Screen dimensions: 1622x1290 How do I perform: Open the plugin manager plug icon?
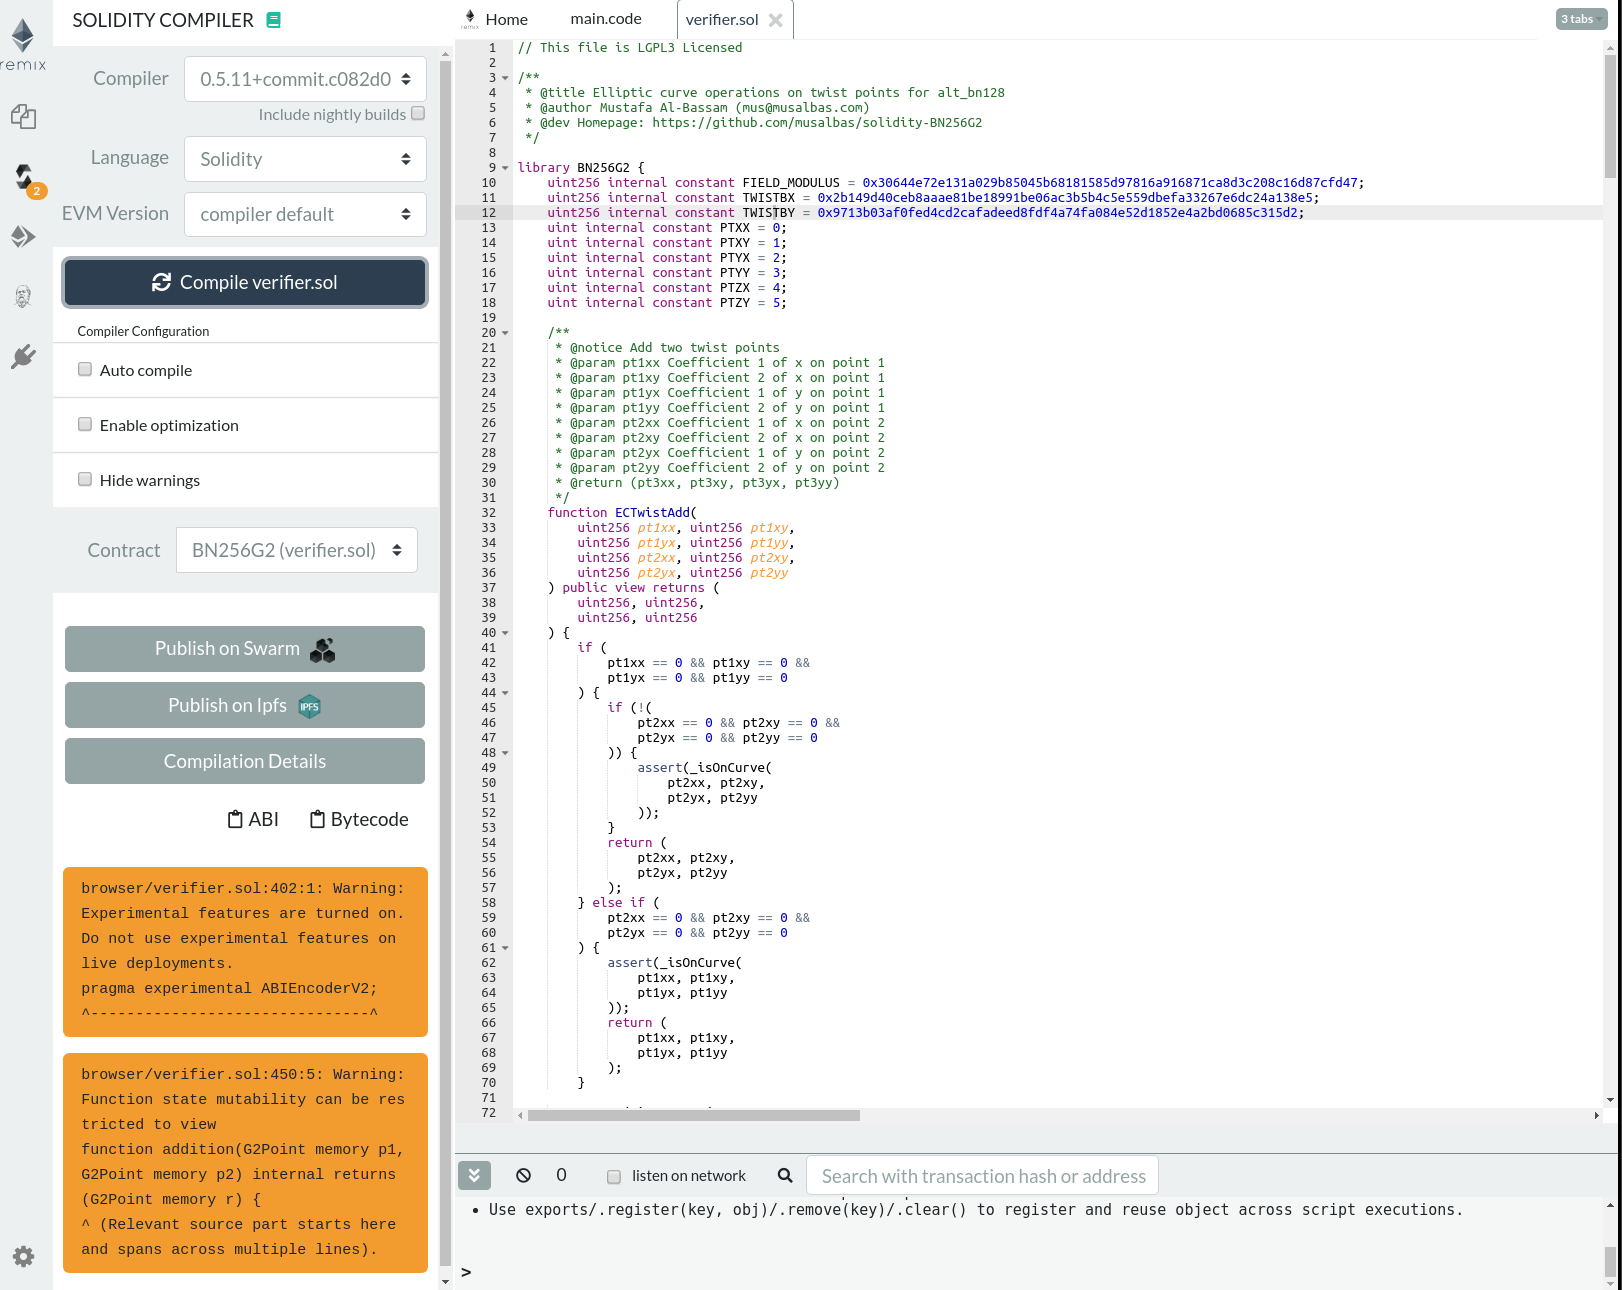(x=23, y=357)
